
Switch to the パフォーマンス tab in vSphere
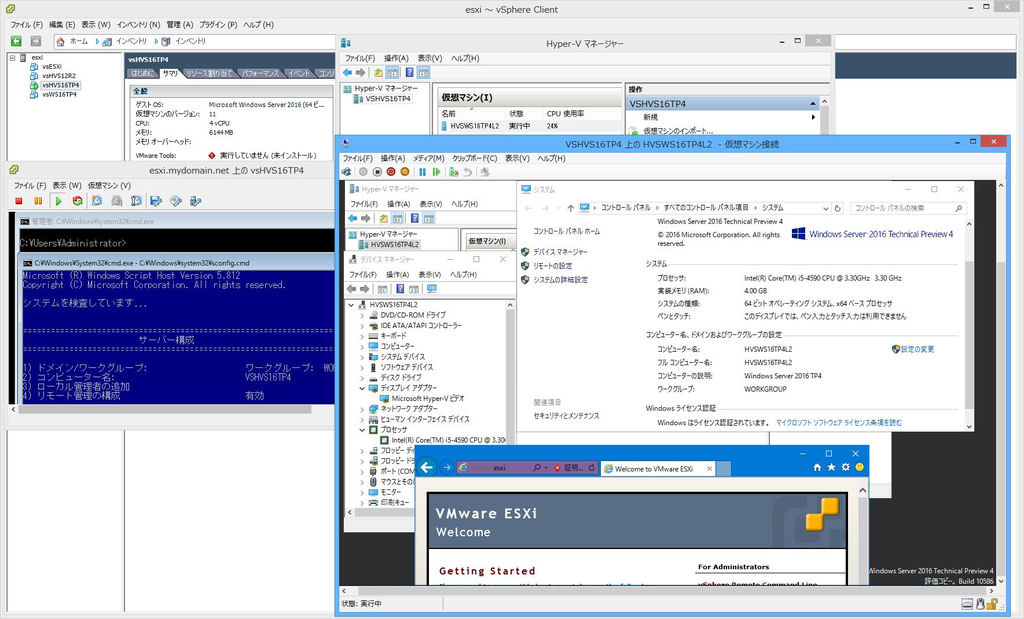260,73
